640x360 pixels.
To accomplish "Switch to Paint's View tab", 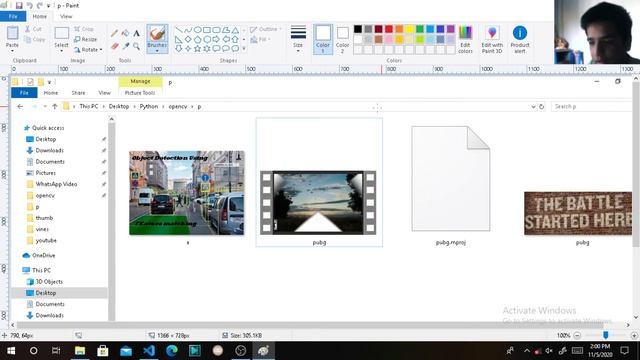I will 66,16.
